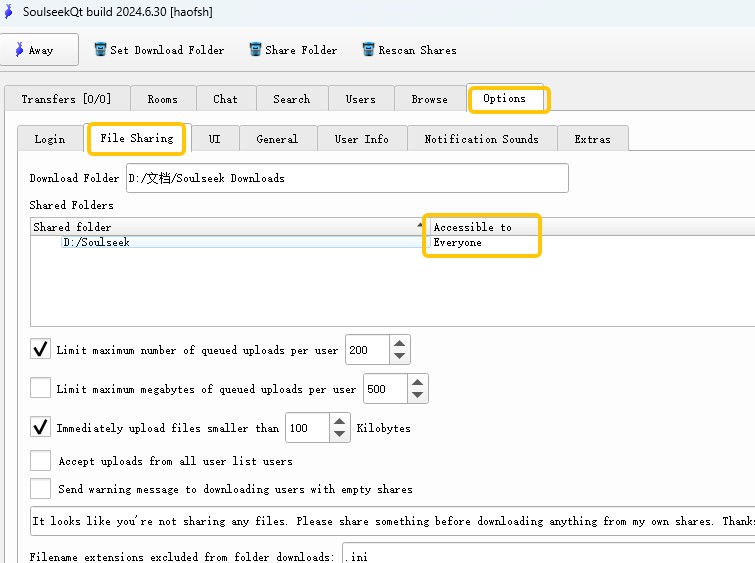Open the Search tab
755x563 pixels.
(292, 99)
